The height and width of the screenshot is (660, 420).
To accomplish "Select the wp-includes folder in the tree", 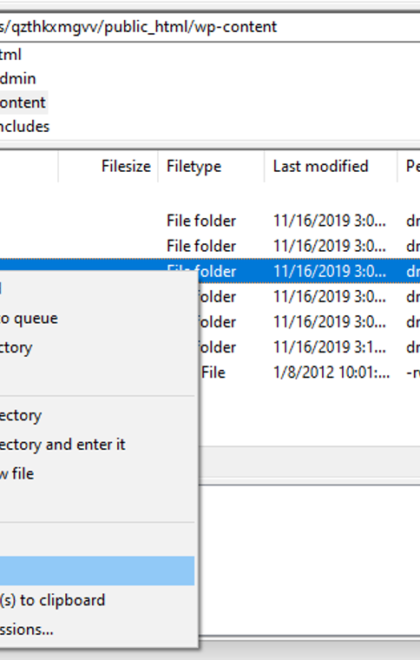I will coord(24,126).
